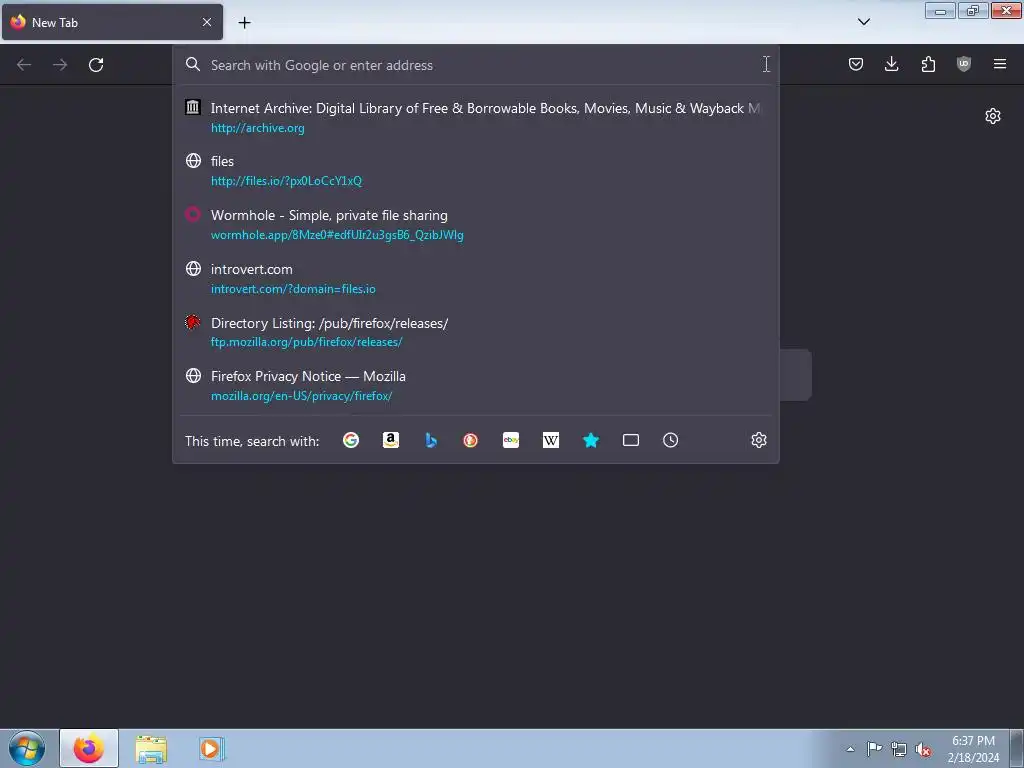Search this time with Wikipedia icon

[551, 440]
